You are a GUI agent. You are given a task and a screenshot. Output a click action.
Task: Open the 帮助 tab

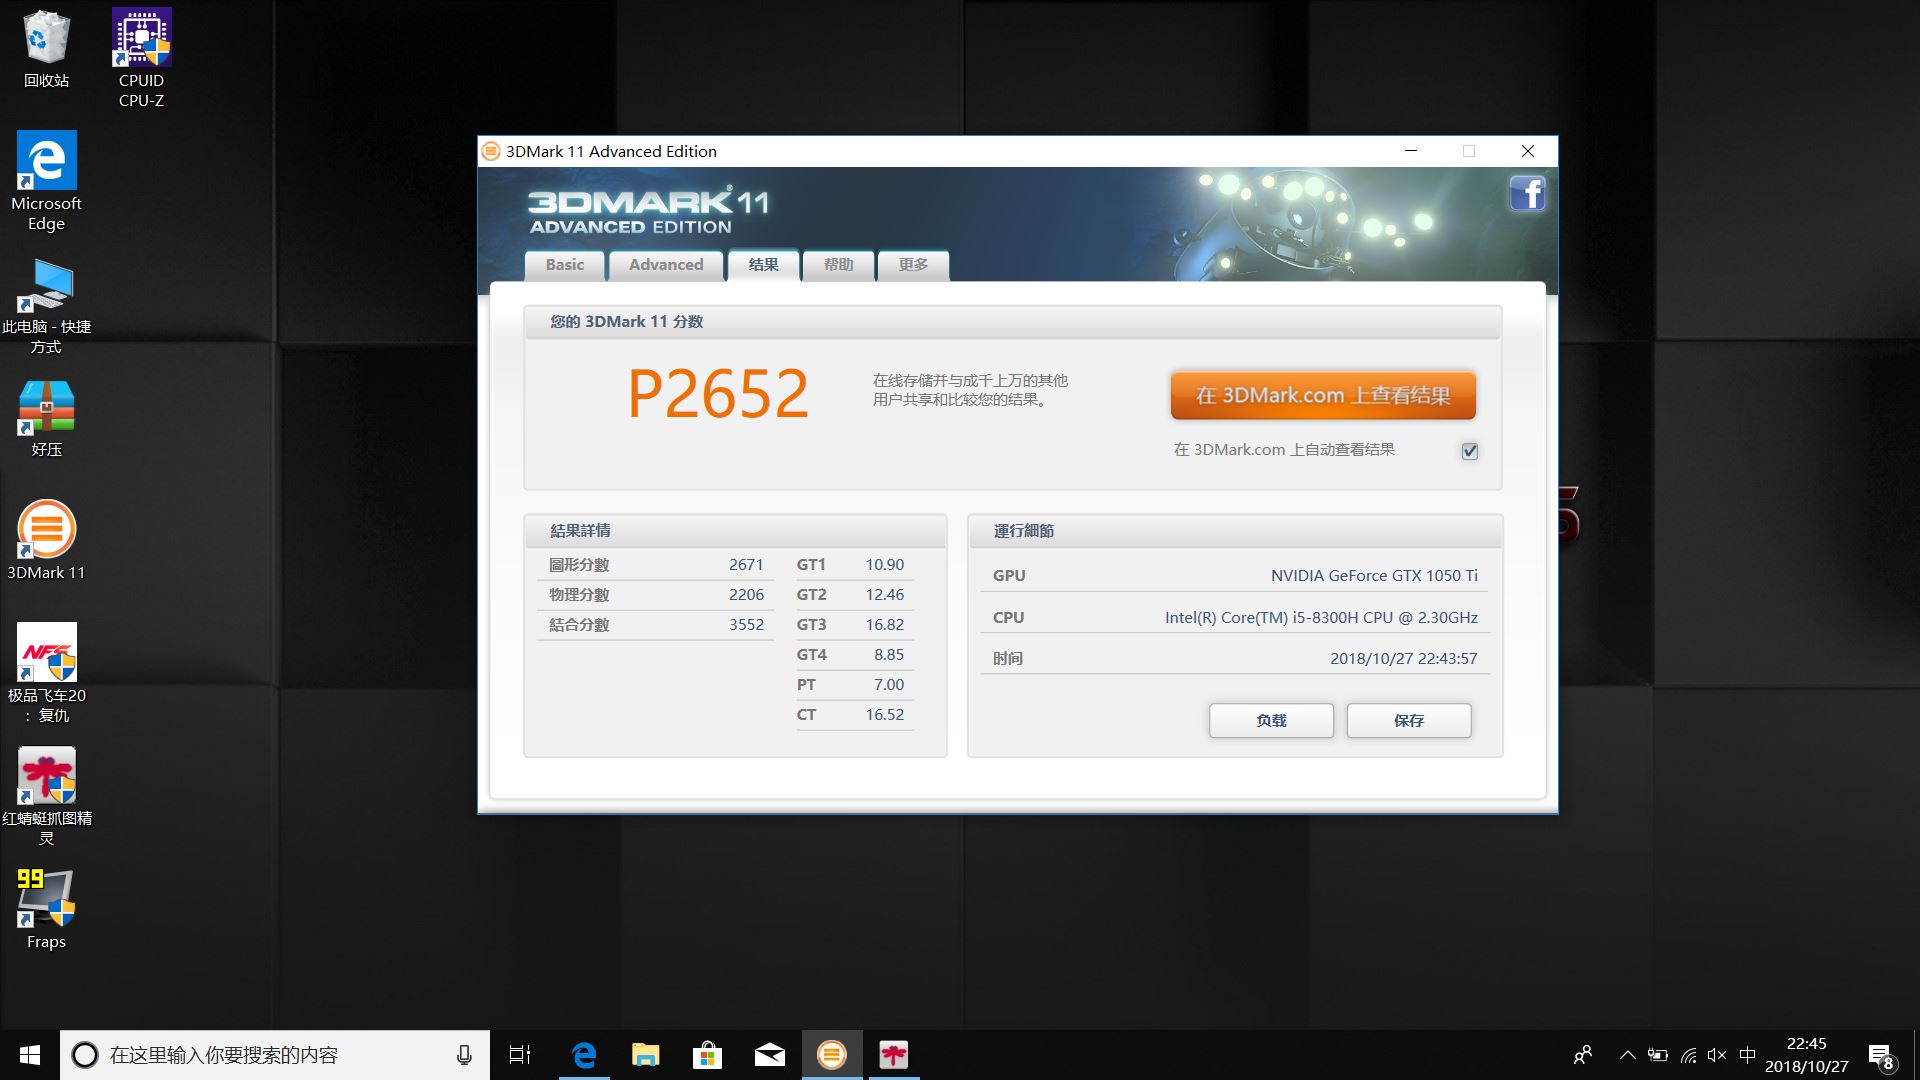[838, 265]
